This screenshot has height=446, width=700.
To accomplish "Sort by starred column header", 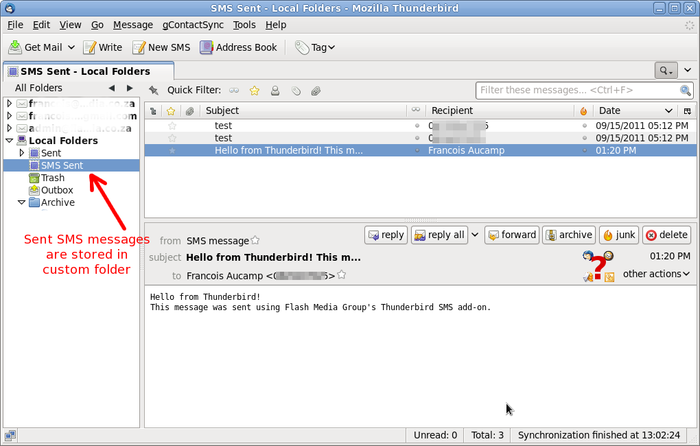I will [171, 111].
